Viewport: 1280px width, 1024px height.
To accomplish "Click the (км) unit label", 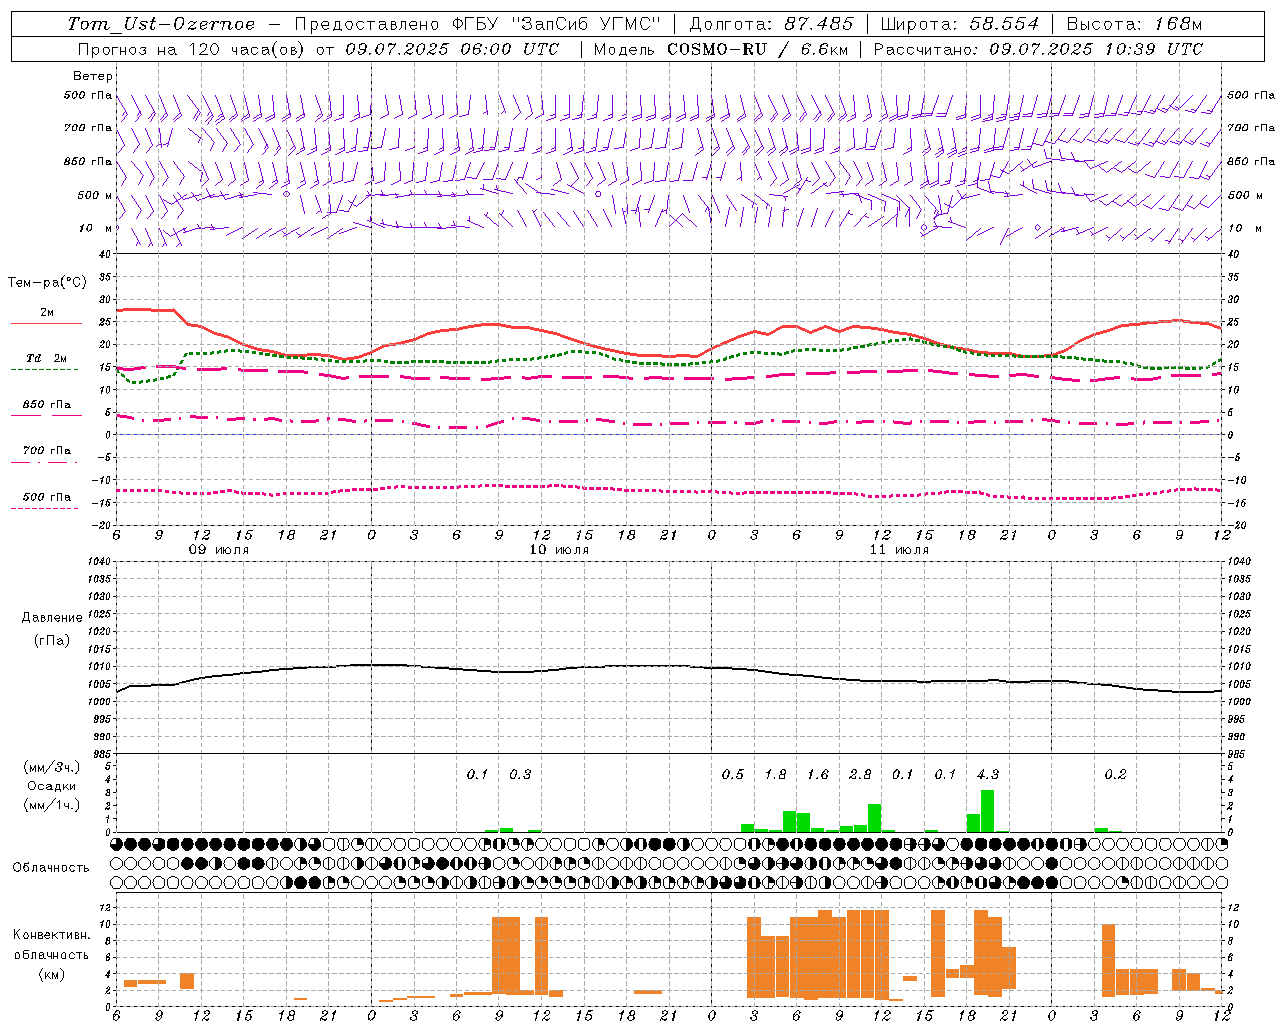I will tap(51, 974).
